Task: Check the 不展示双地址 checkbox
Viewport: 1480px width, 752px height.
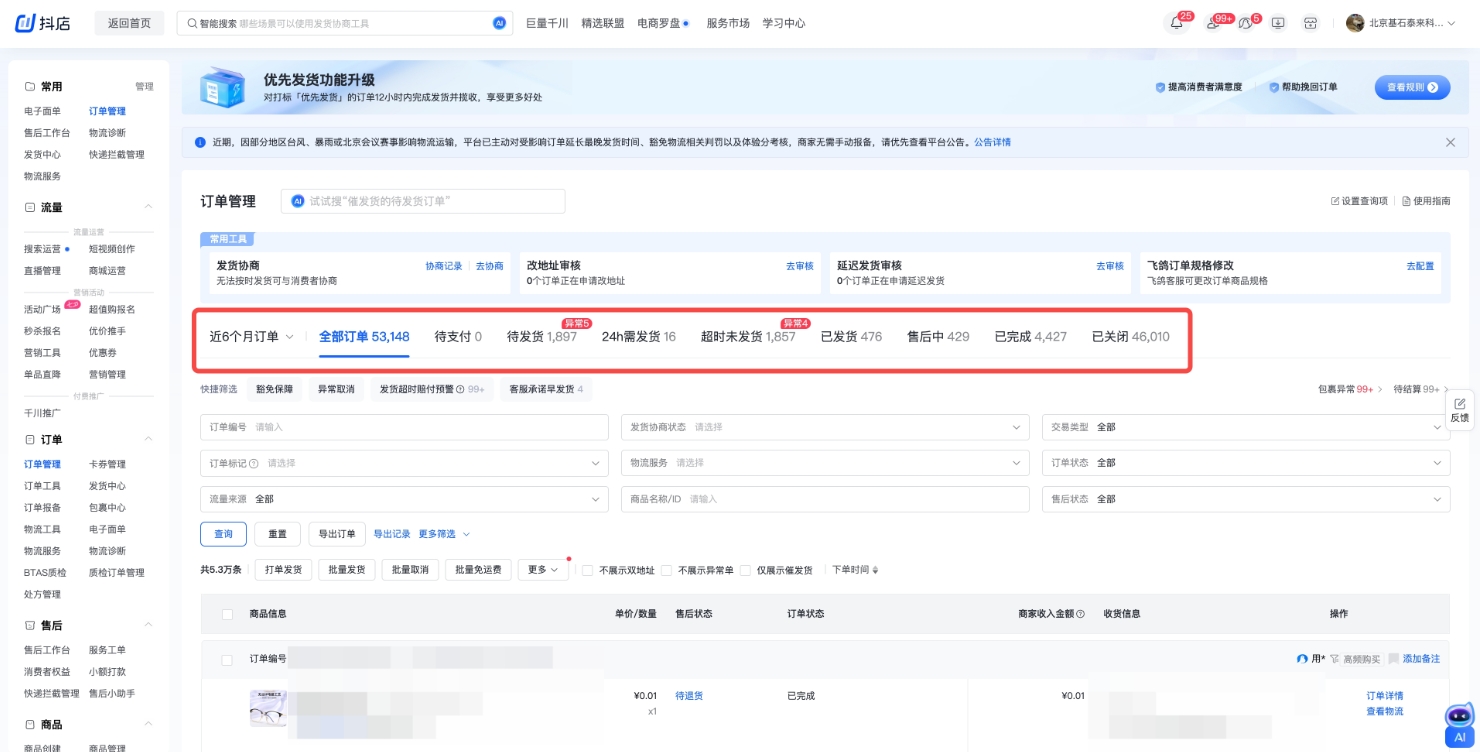Action: point(587,571)
